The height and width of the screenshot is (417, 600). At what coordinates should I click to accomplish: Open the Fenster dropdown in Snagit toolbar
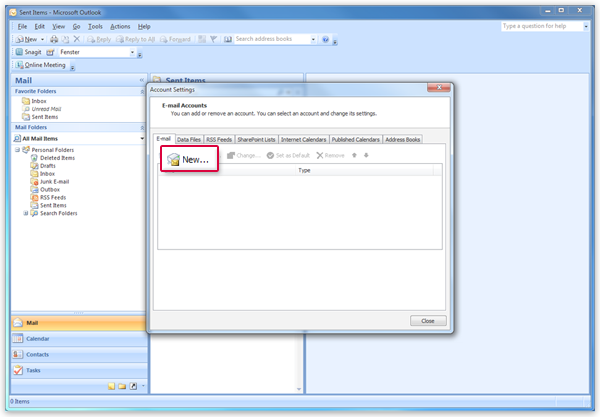132,52
